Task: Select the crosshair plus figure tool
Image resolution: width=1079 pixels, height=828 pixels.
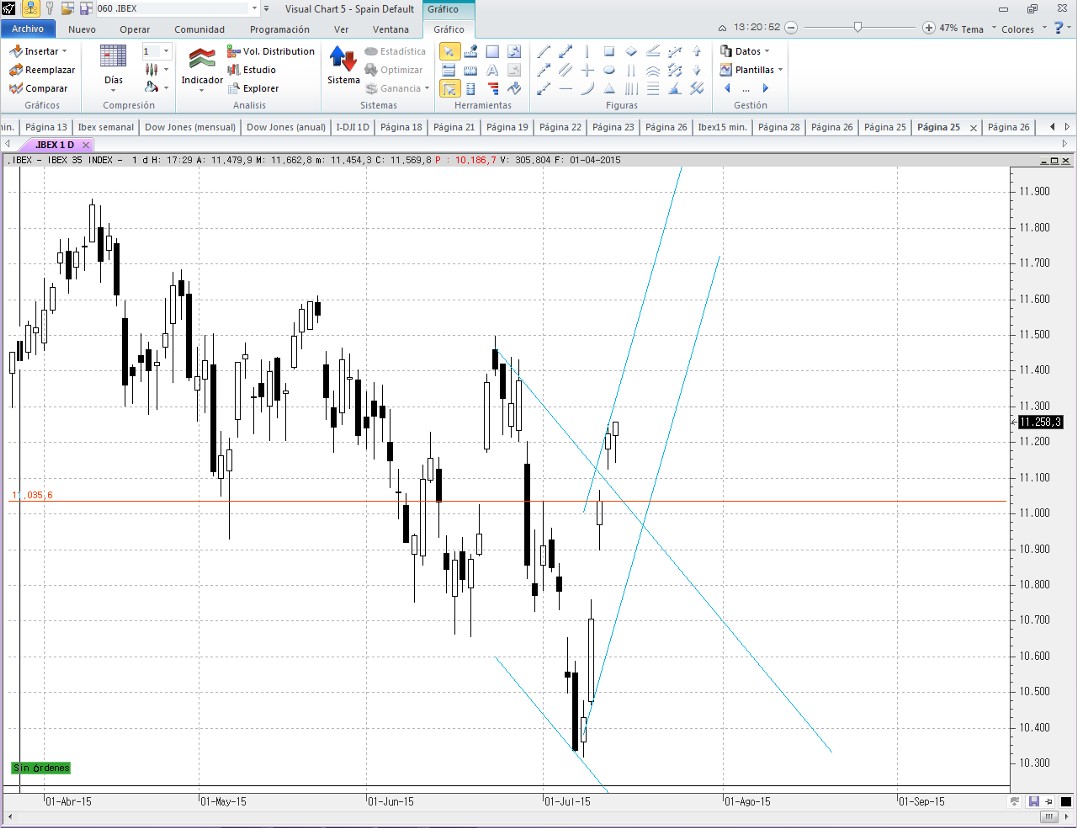Action: click(587, 70)
